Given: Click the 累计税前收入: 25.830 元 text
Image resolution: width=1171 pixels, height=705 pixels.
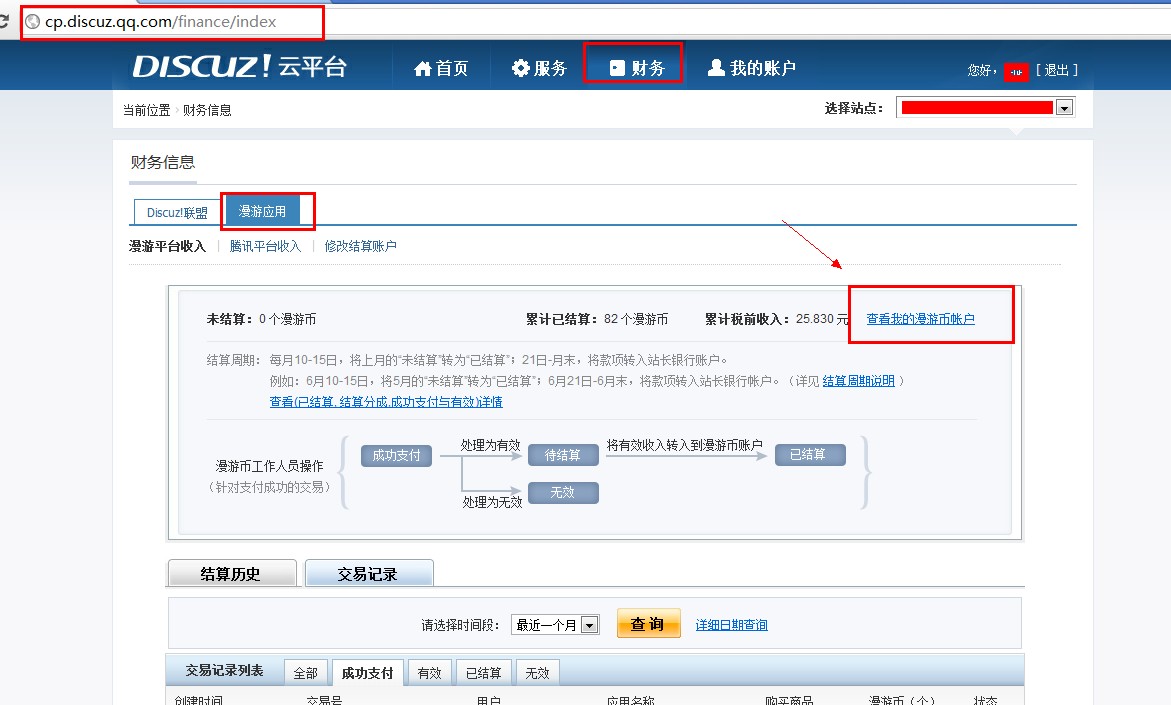Looking at the screenshot, I should tap(777, 319).
